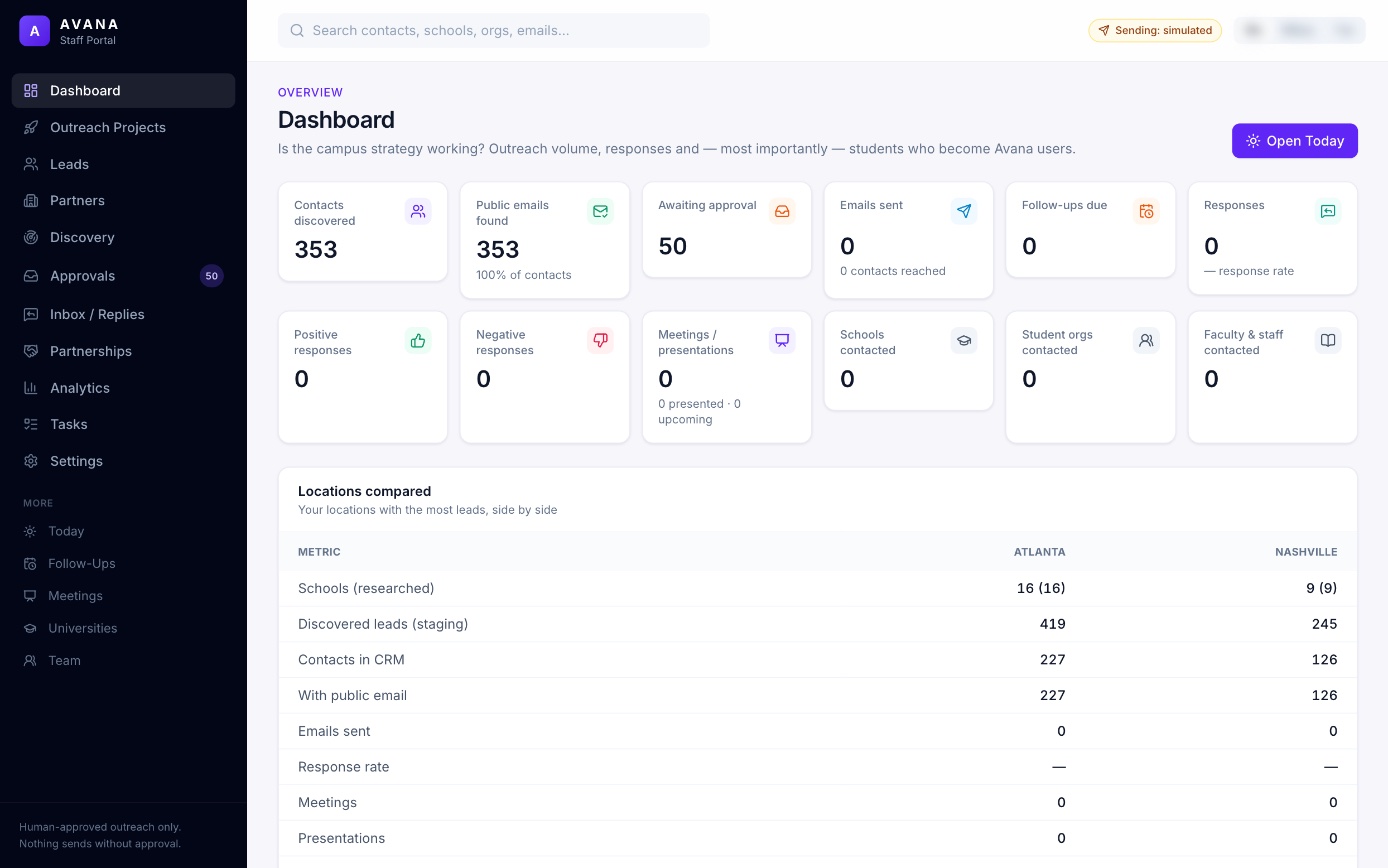The height and width of the screenshot is (868, 1388).
Task: Click the Negative responses thumbs-down icon
Action: [600, 340]
